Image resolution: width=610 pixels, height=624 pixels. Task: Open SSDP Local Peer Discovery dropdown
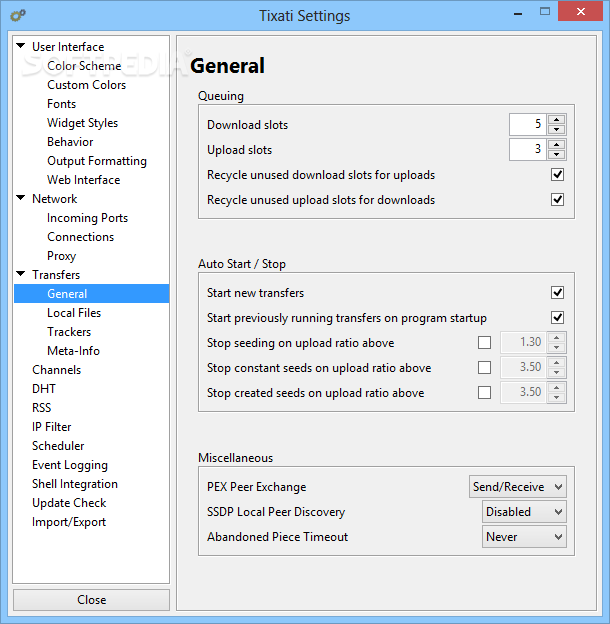pyautogui.click(x=524, y=511)
